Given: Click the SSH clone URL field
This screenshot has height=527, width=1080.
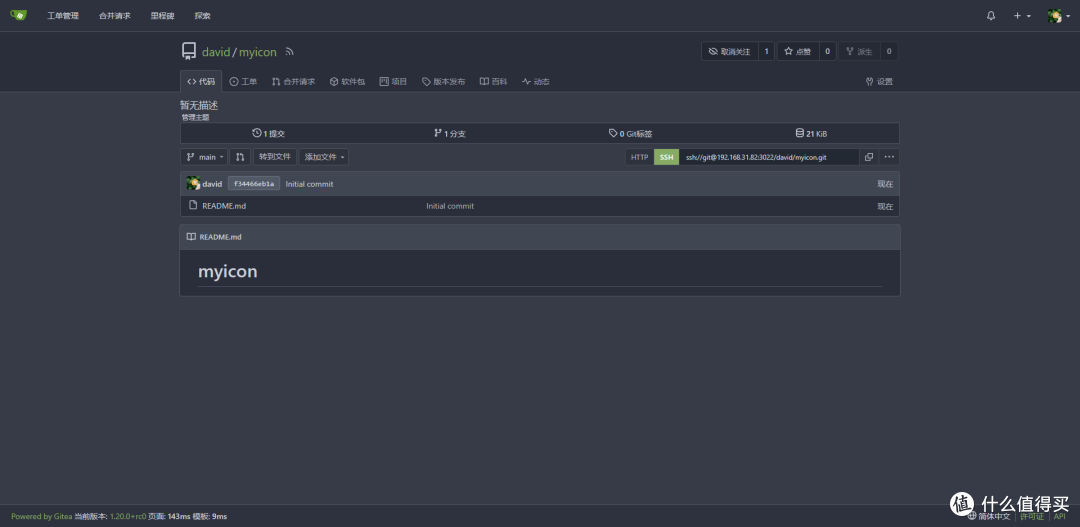Looking at the screenshot, I should (768, 157).
